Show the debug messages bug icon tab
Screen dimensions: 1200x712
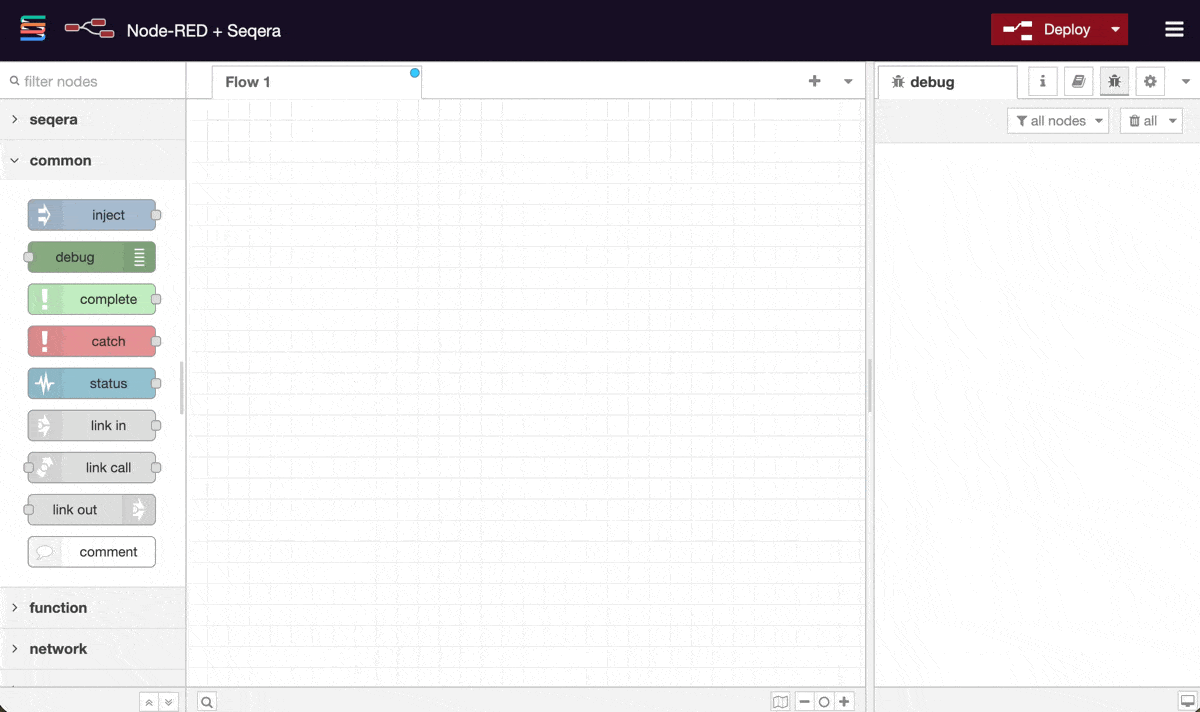coord(1114,82)
